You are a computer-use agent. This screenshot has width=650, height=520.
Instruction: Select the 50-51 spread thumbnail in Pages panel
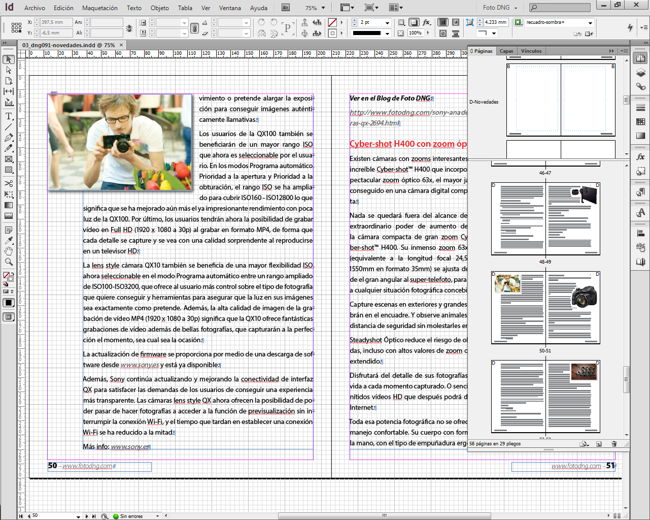[546, 308]
